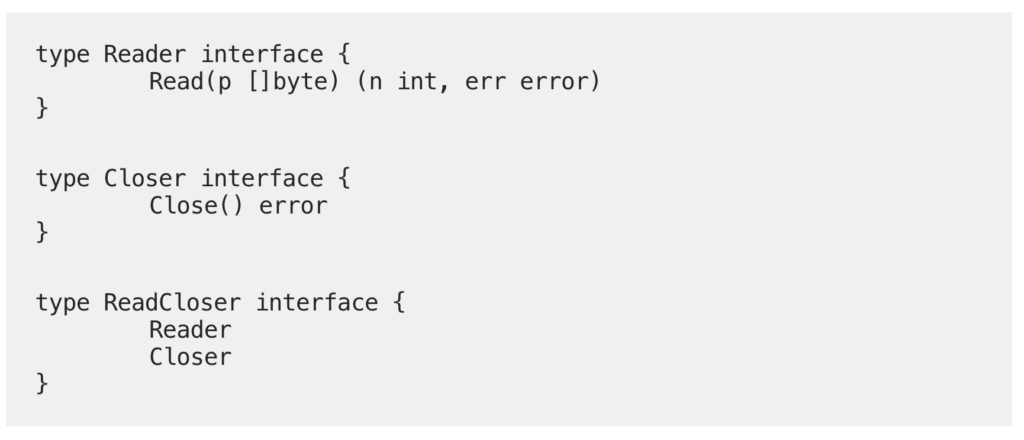1024x440 pixels.
Task: Click the Close() method name
Action: (x=189, y=206)
